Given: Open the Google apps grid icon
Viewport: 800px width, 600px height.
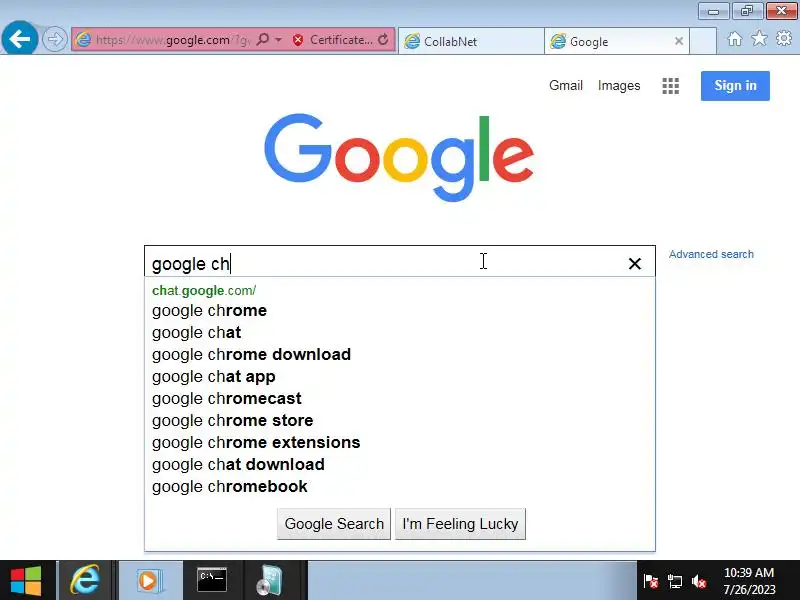Looking at the screenshot, I should coord(670,86).
